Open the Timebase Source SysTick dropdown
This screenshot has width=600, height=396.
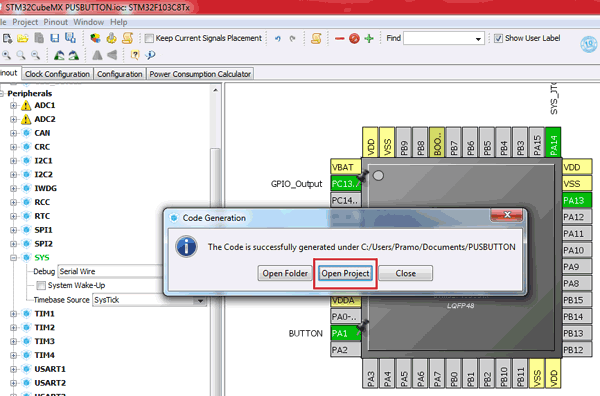coord(201,300)
